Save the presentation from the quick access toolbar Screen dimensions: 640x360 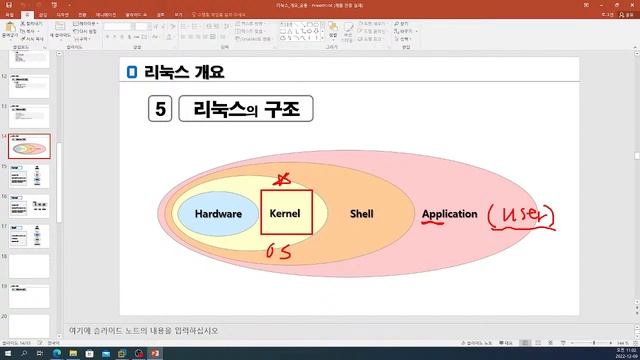click(9, 5)
